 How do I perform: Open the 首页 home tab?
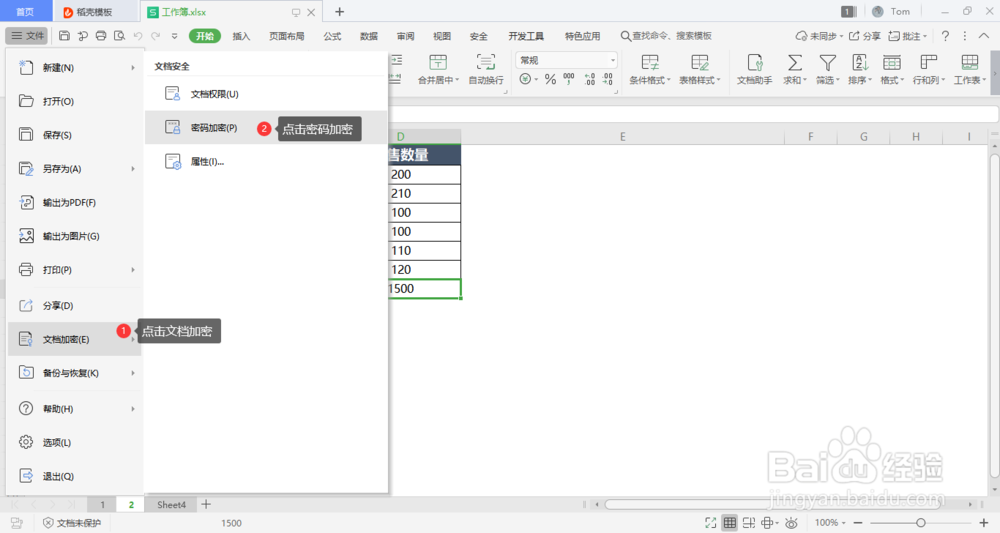pyautogui.click(x=26, y=12)
